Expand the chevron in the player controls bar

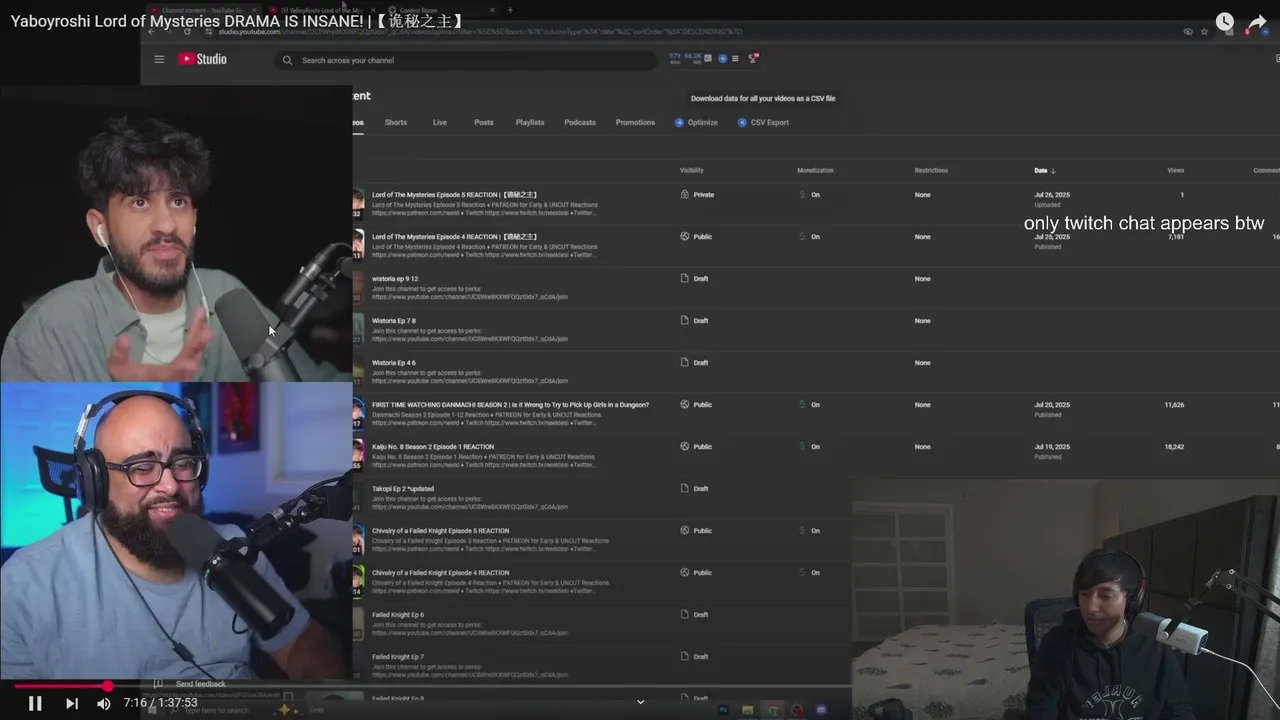(x=641, y=702)
